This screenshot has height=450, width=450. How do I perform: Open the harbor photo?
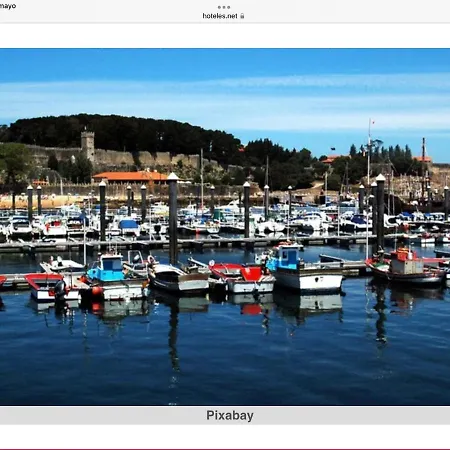225,227
